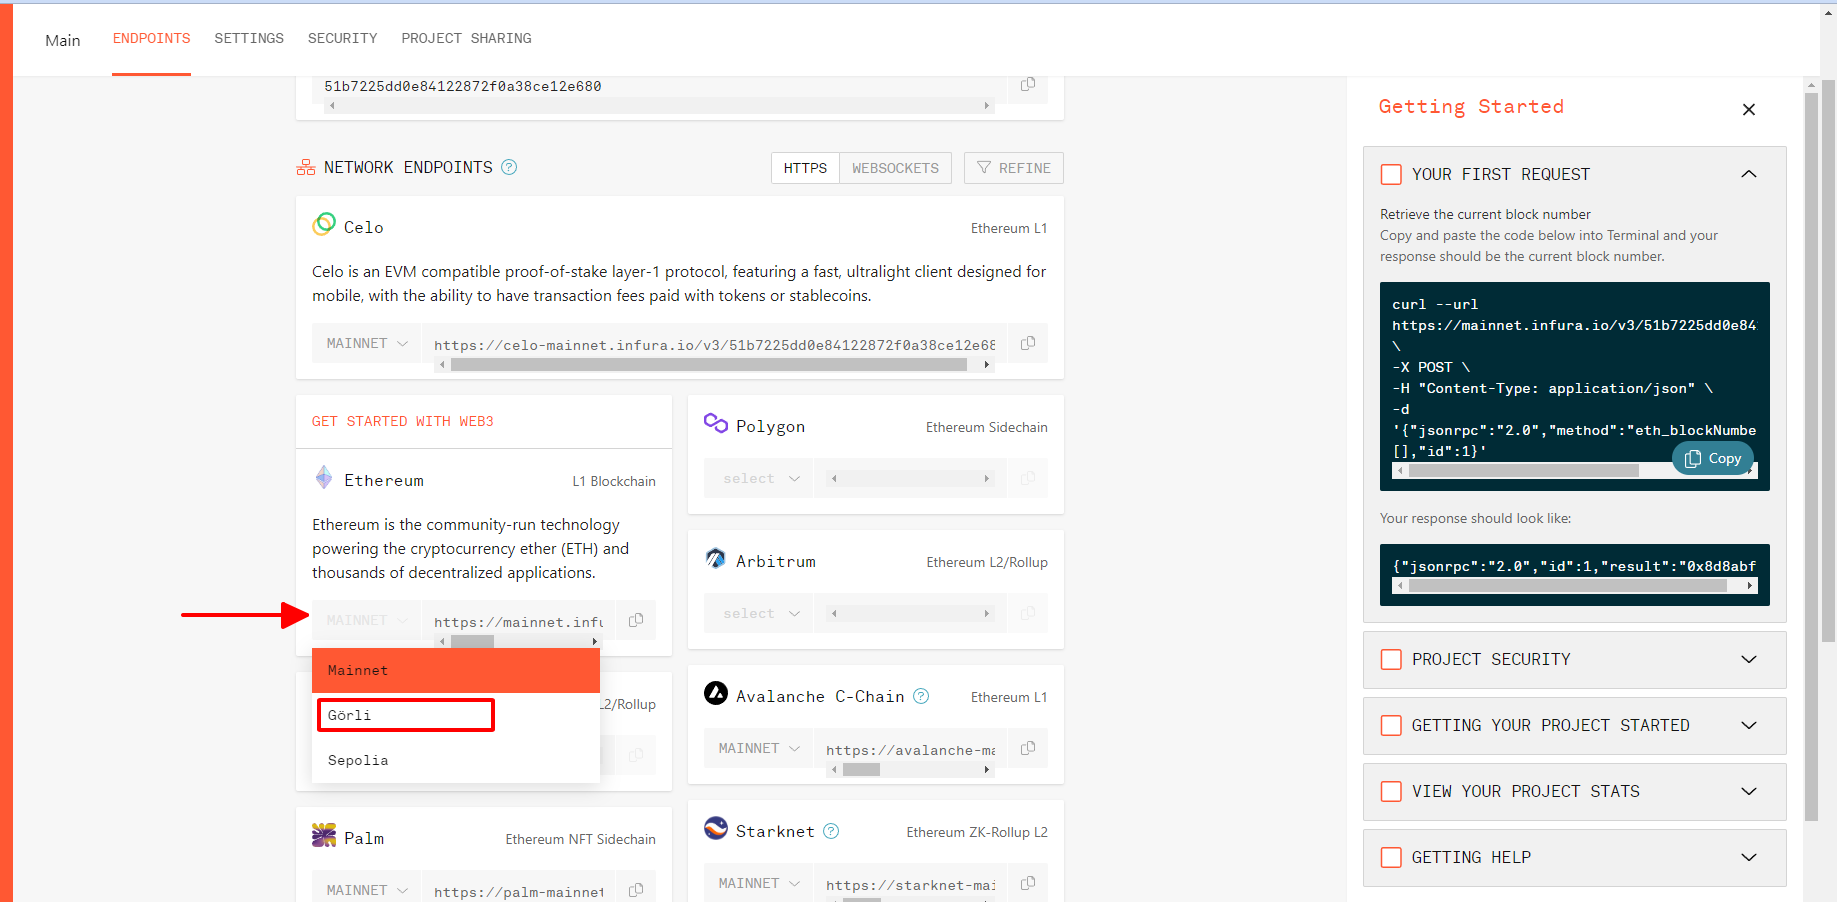1837x902 pixels.
Task: Open the Security tab
Action: tap(342, 38)
